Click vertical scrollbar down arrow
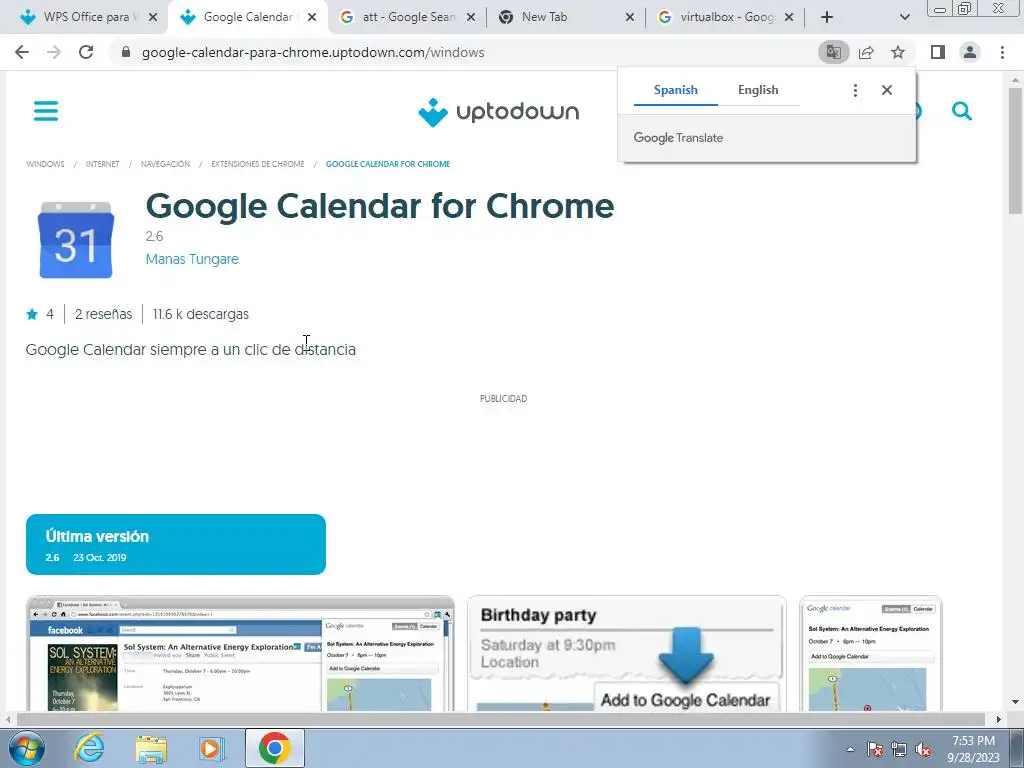Screen dimensions: 1024x768 point(1015,703)
